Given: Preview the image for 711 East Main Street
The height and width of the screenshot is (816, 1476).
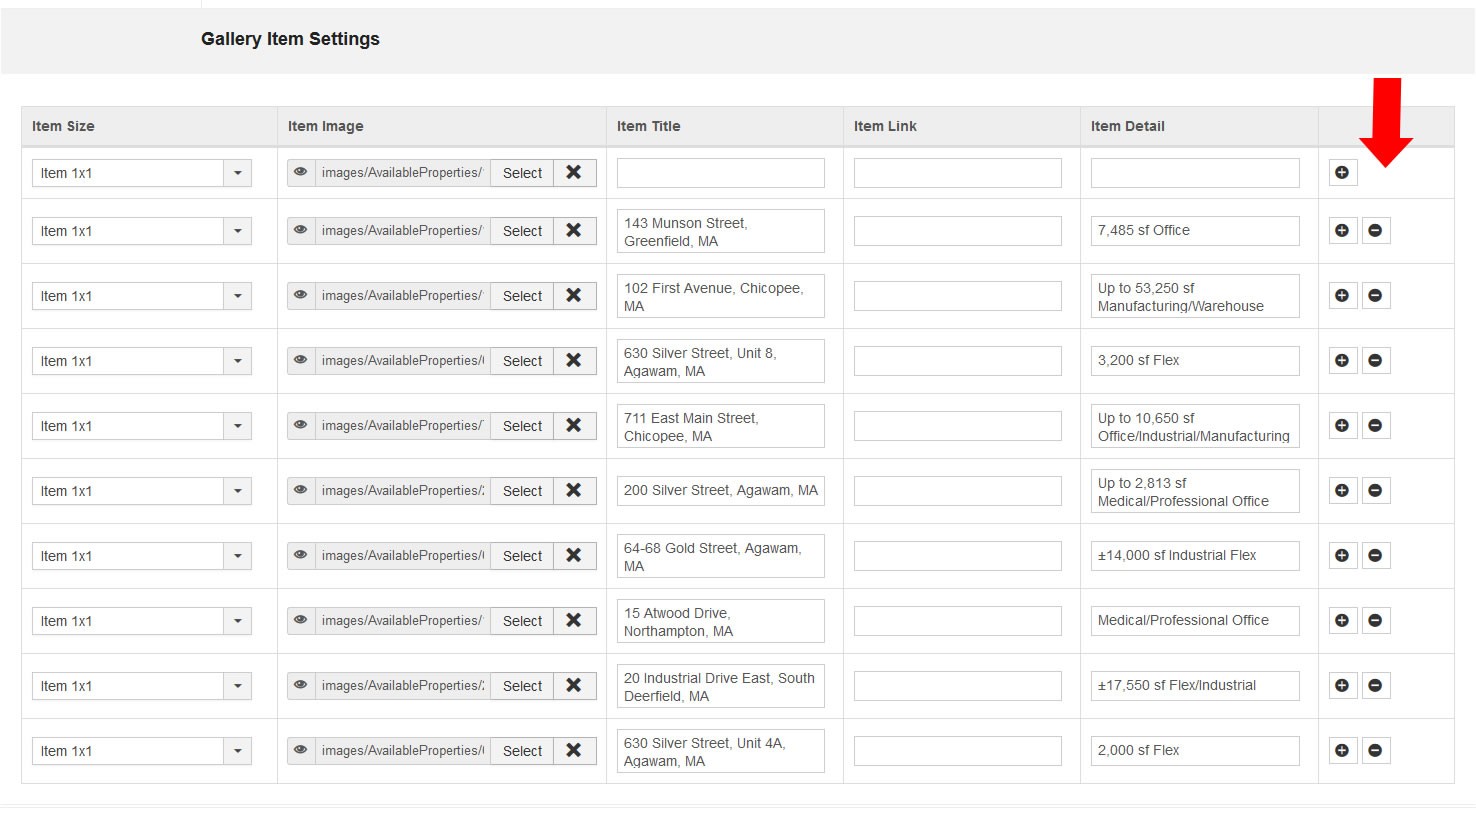Looking at the screenshot, I should [300, 426].
